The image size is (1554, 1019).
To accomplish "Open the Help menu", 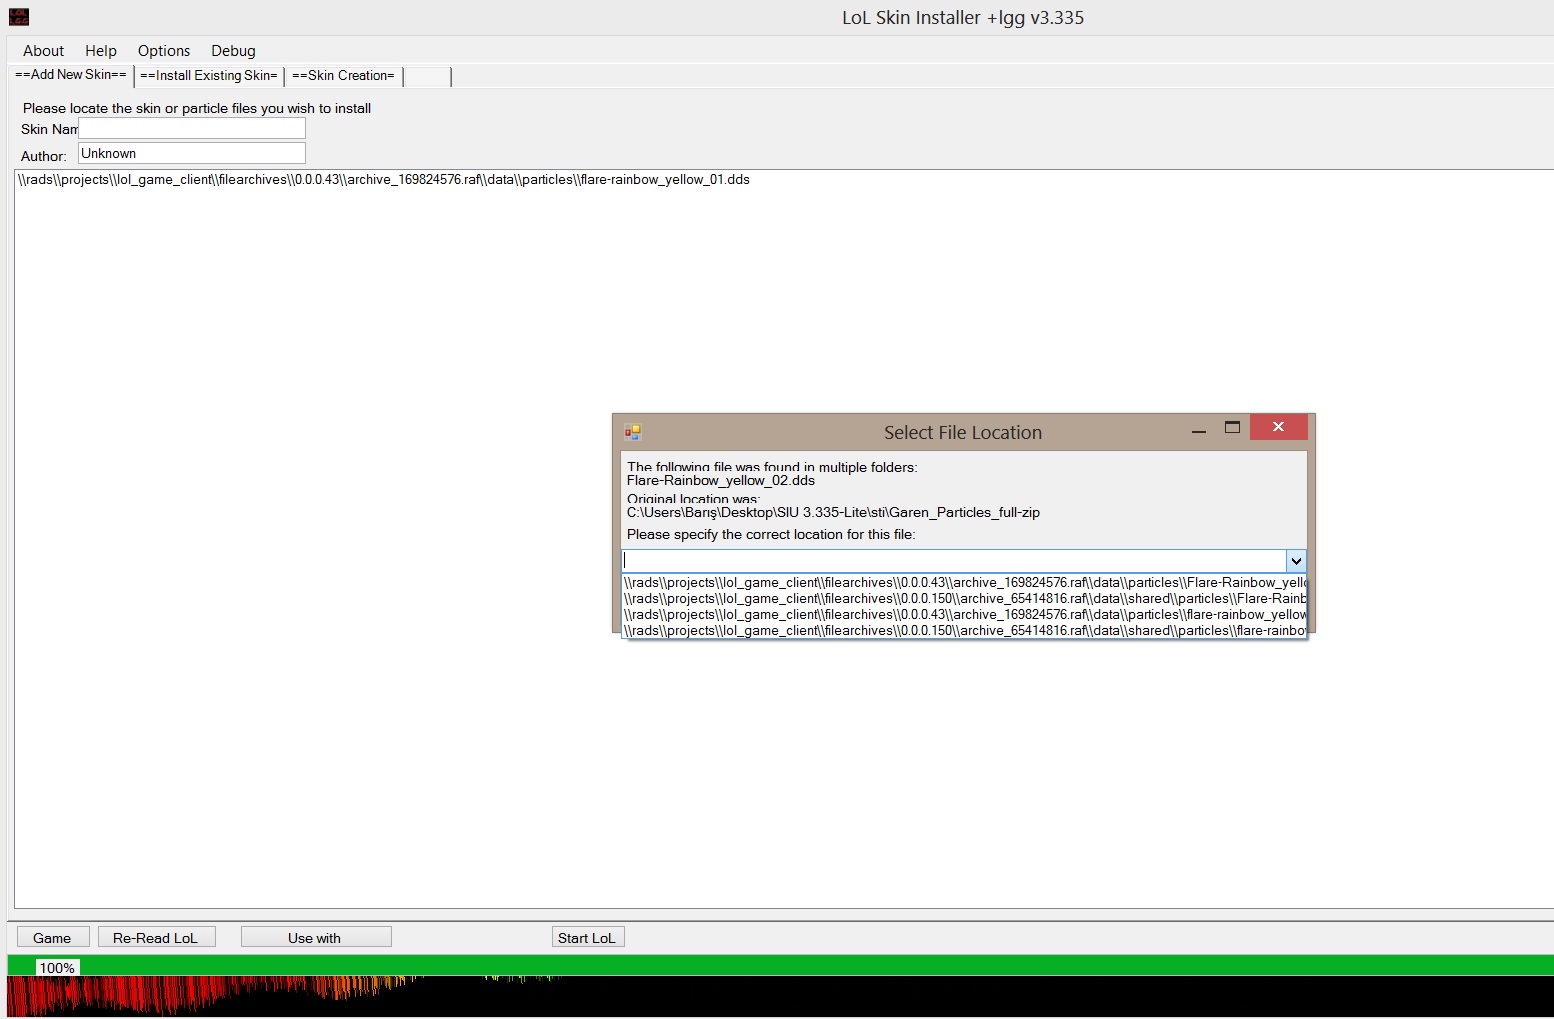I will point(101,51).
